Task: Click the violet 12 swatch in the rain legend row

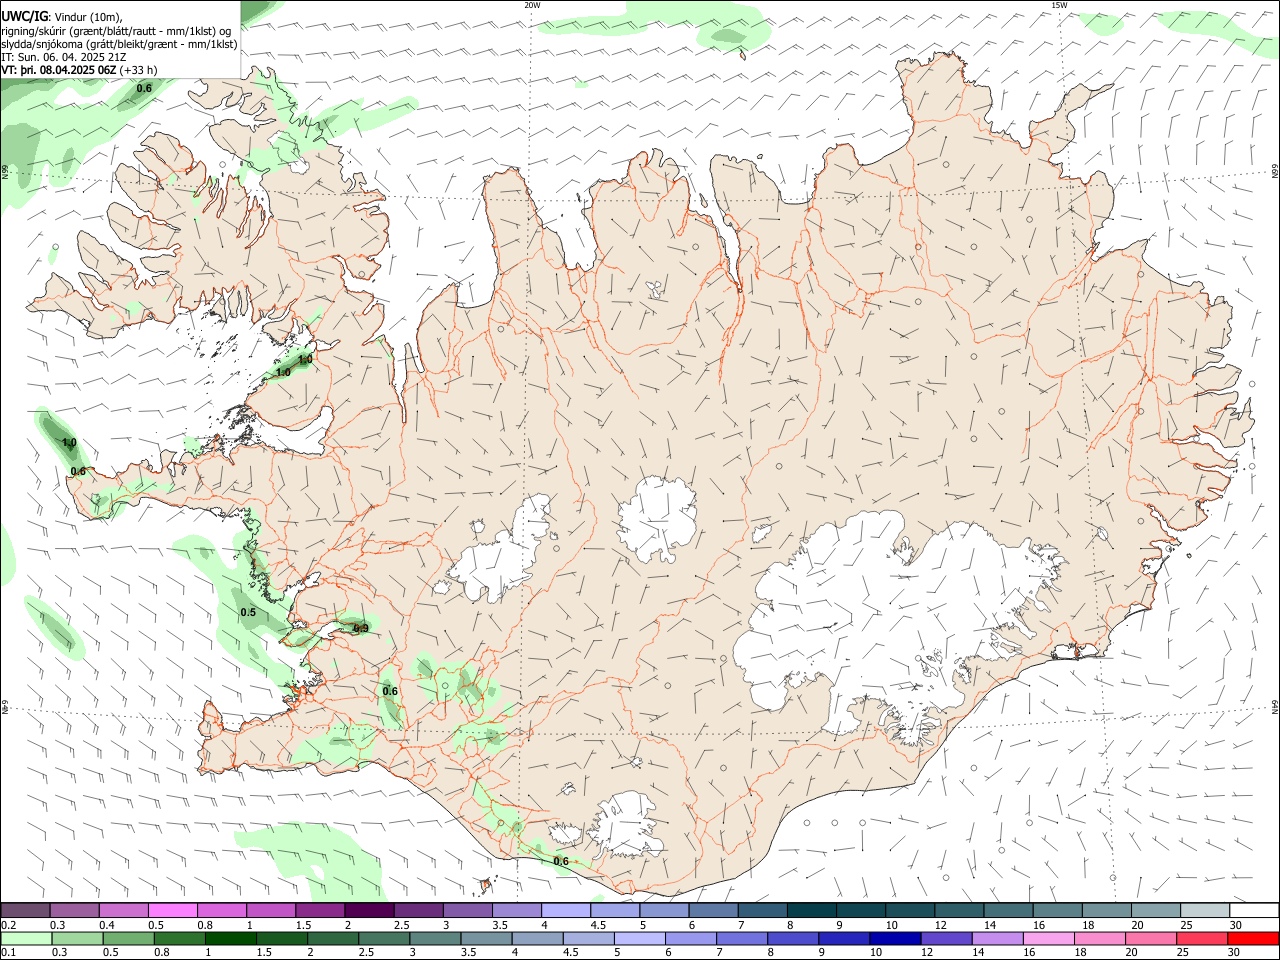Action: point(945,938)
